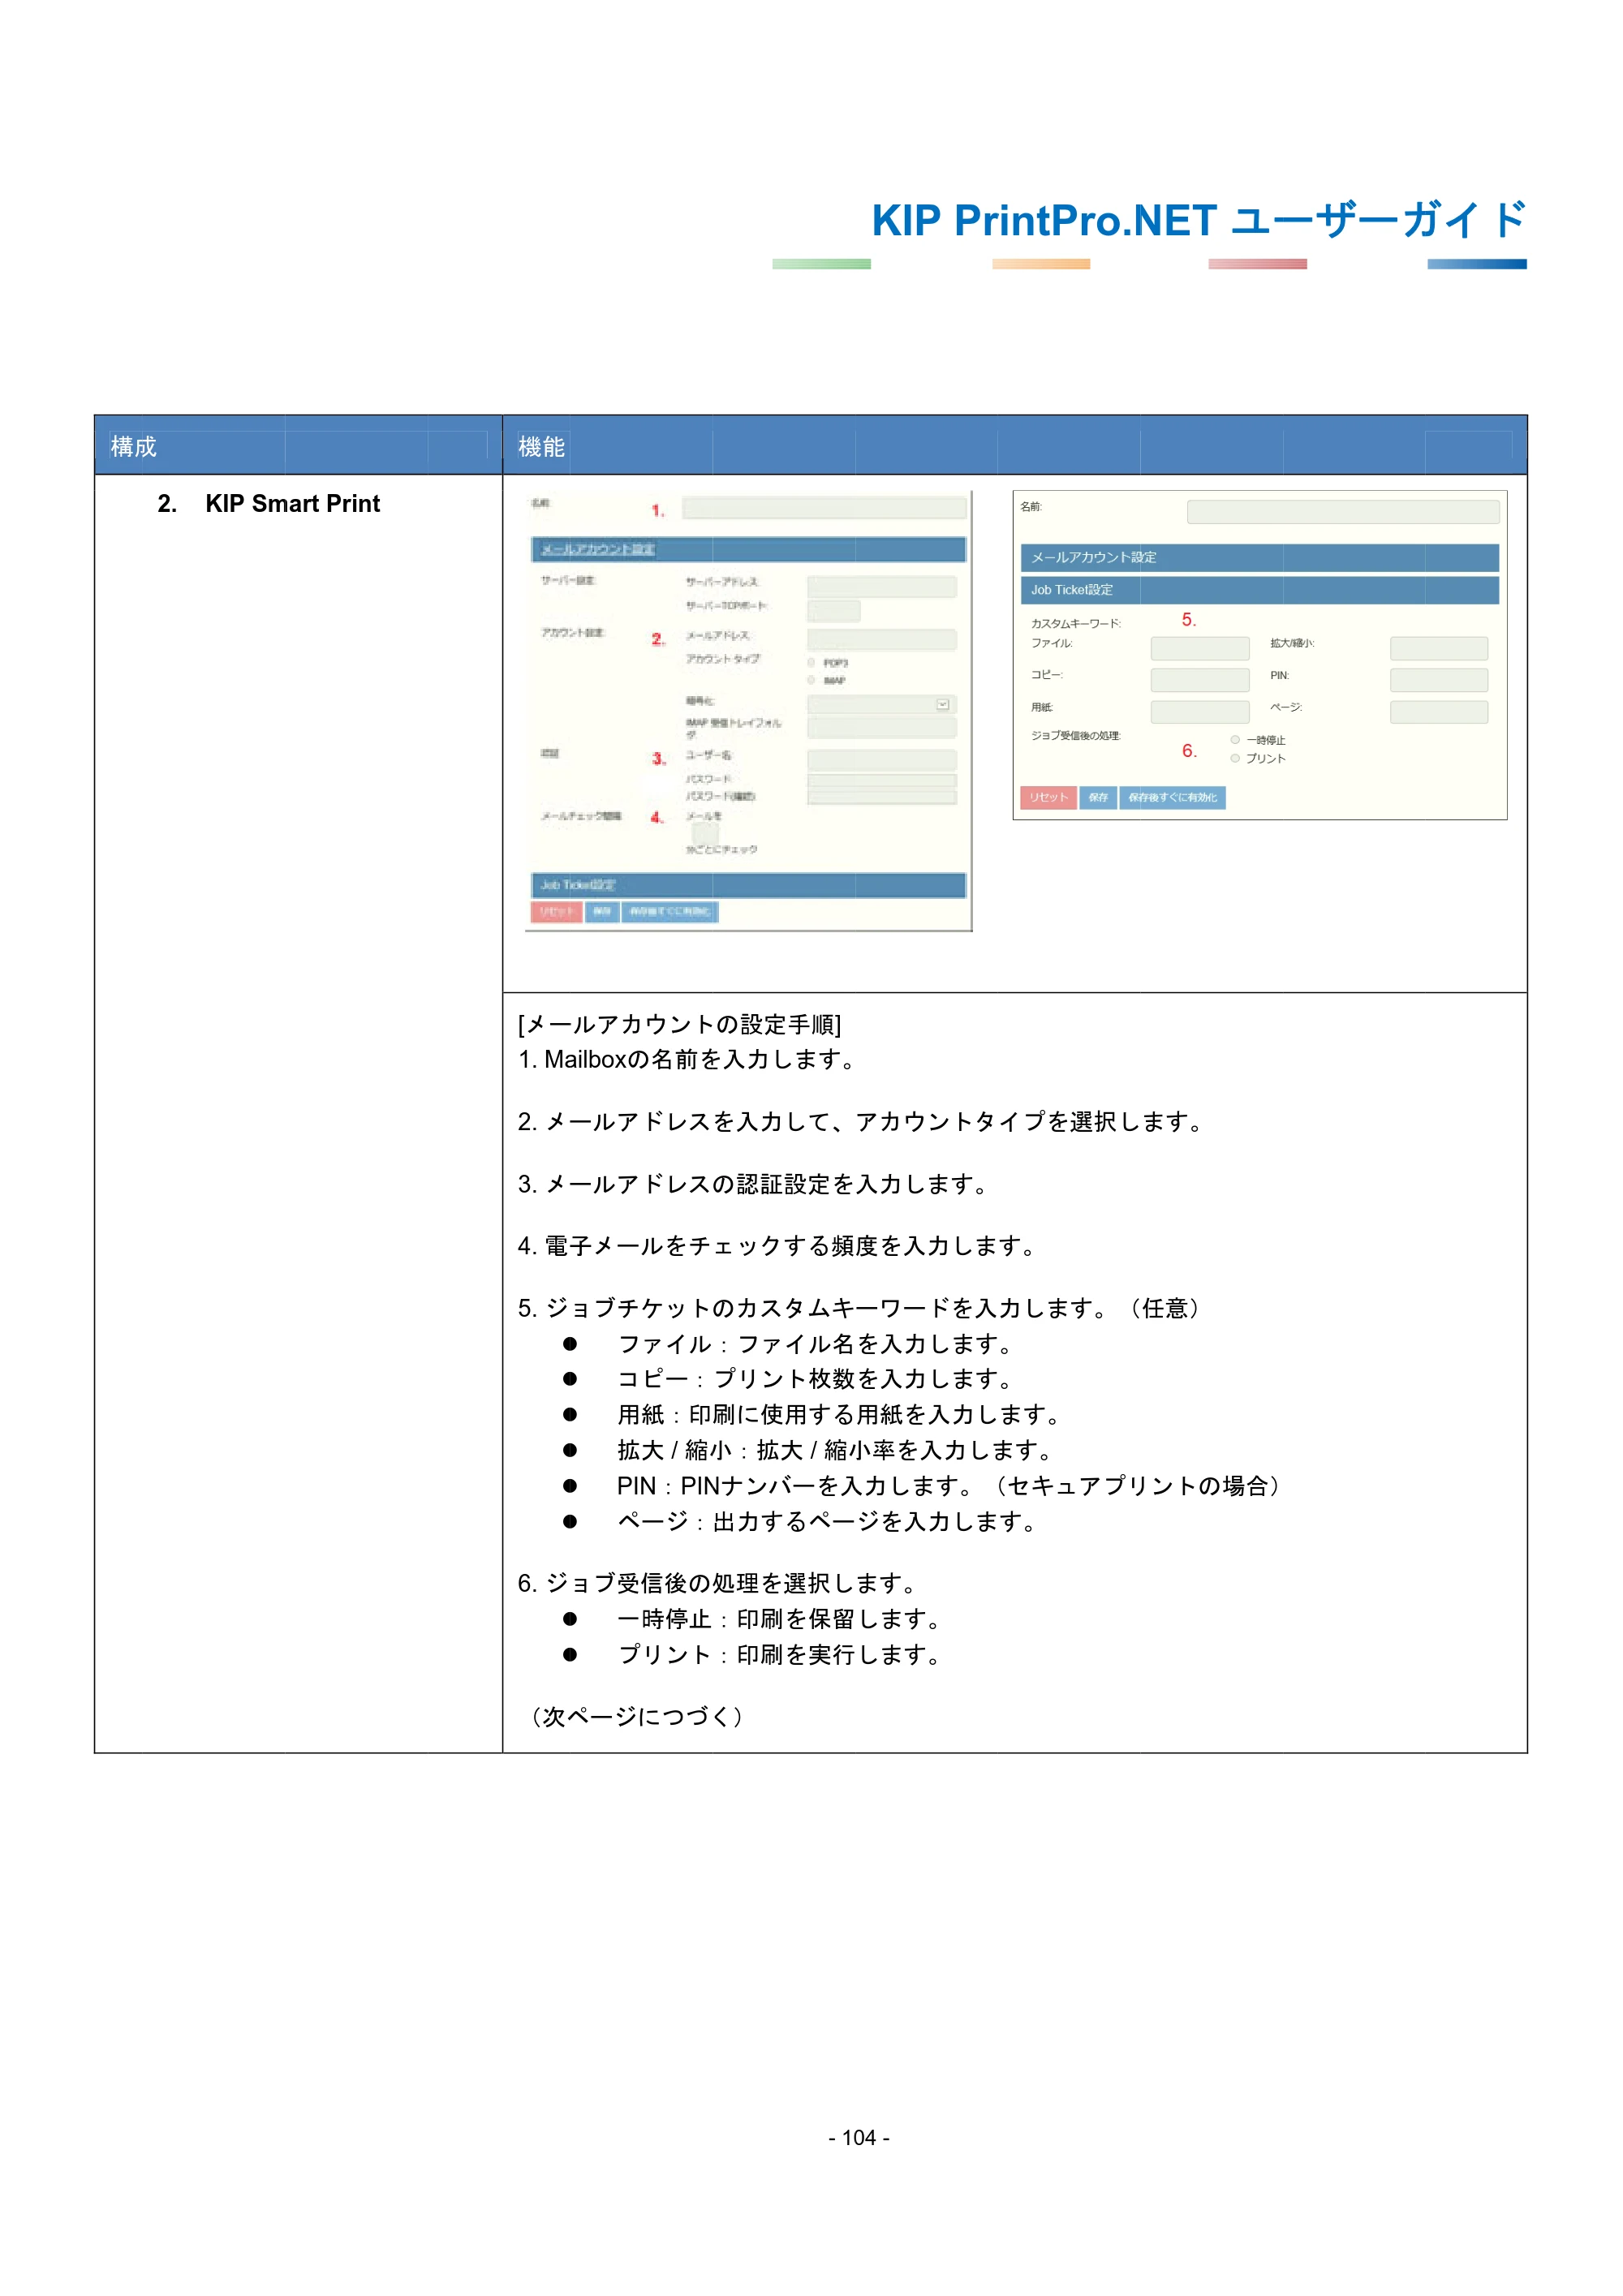Collapse the メールアカウント設定 header above サーバー設定
The image size is (1623, 2296).
tap(748, 549)
